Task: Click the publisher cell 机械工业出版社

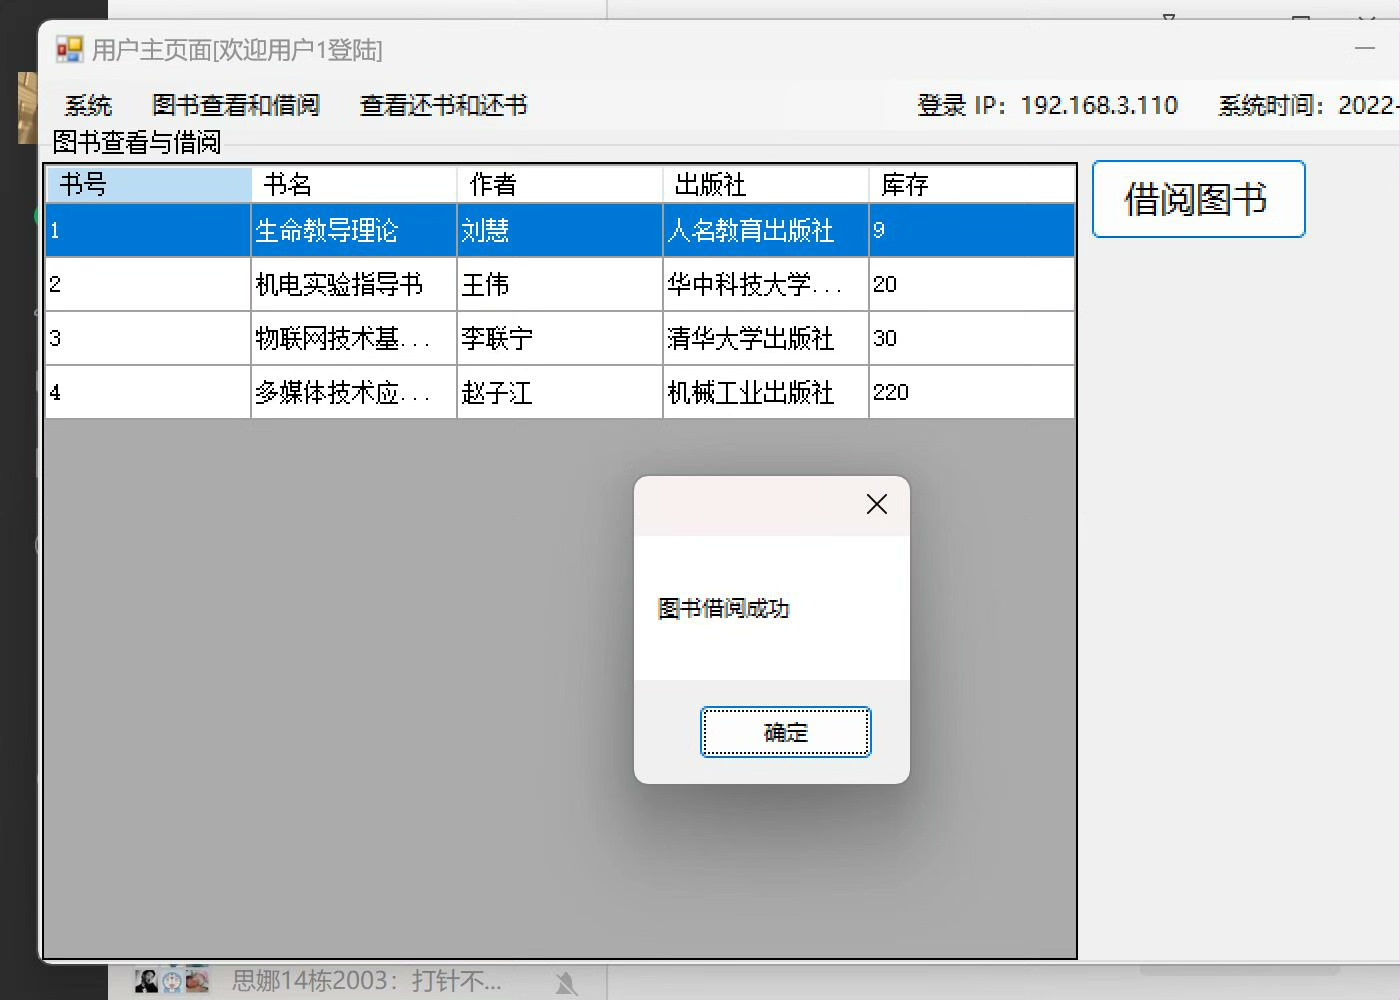Action: 766,393
